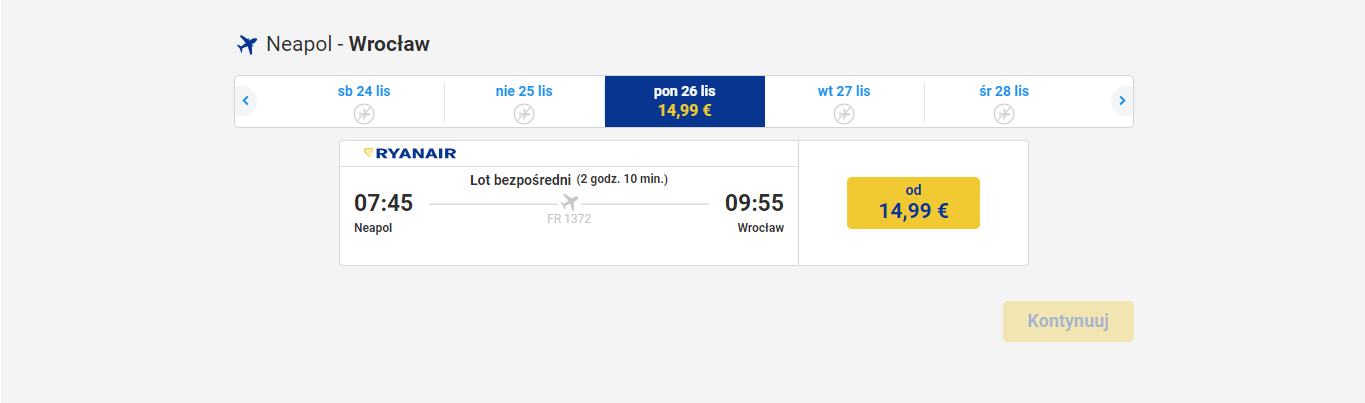
Task: Show later dates with right chevron
Action: (x=1122, y=101)
